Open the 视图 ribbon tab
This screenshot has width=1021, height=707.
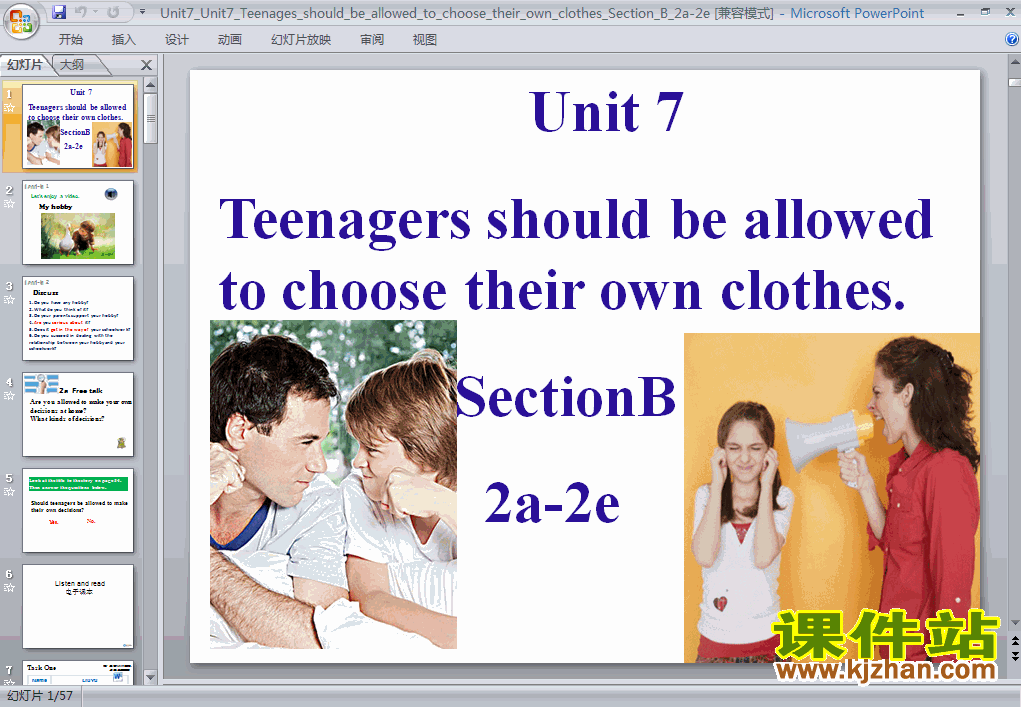coord(425,40)
